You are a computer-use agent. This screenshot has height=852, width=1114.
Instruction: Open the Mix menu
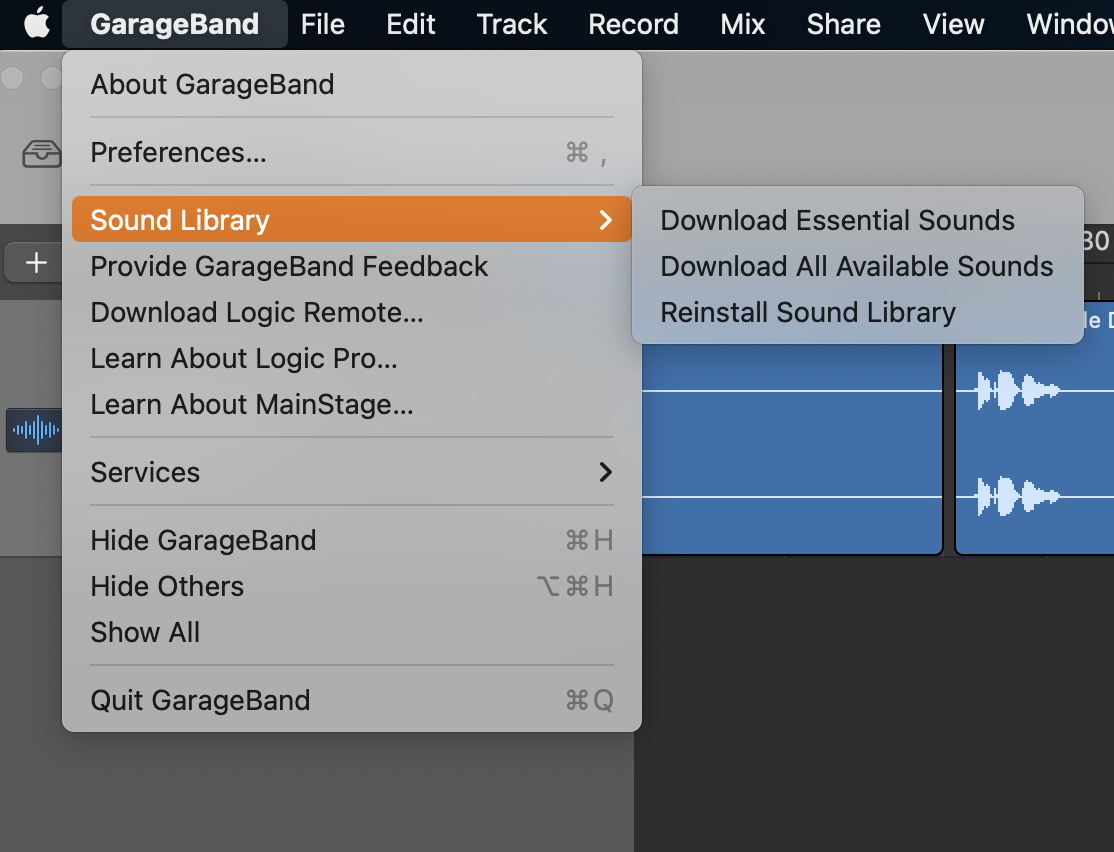742,24
